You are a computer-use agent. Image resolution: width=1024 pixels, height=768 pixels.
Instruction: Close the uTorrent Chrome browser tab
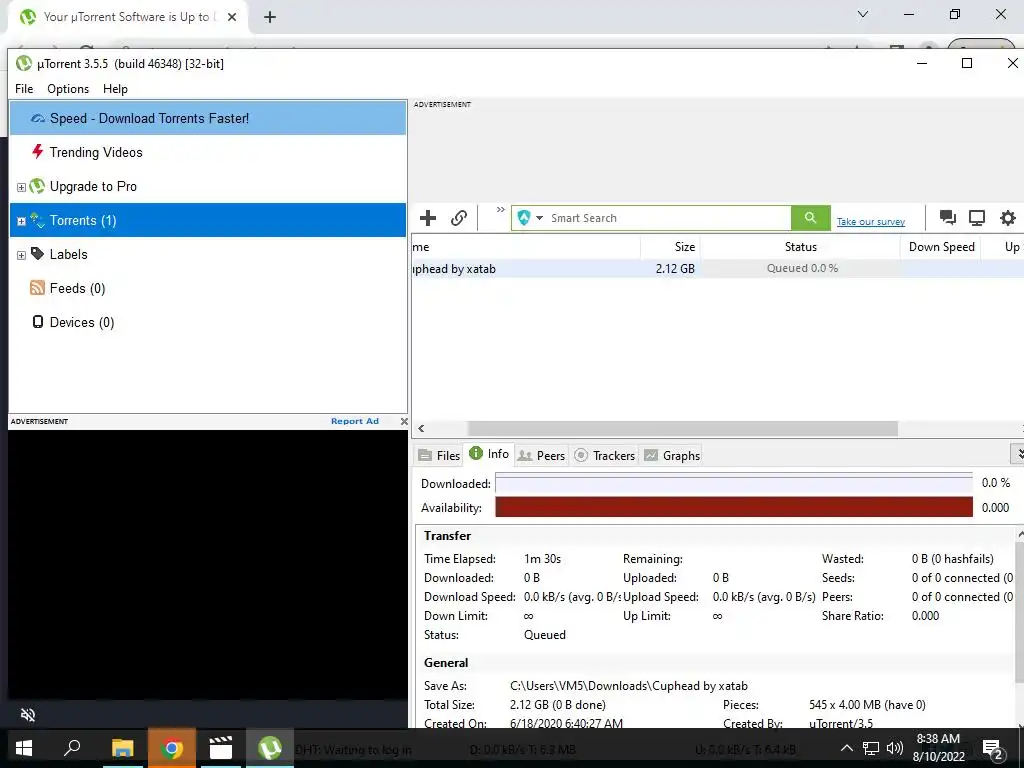(232, 18)
